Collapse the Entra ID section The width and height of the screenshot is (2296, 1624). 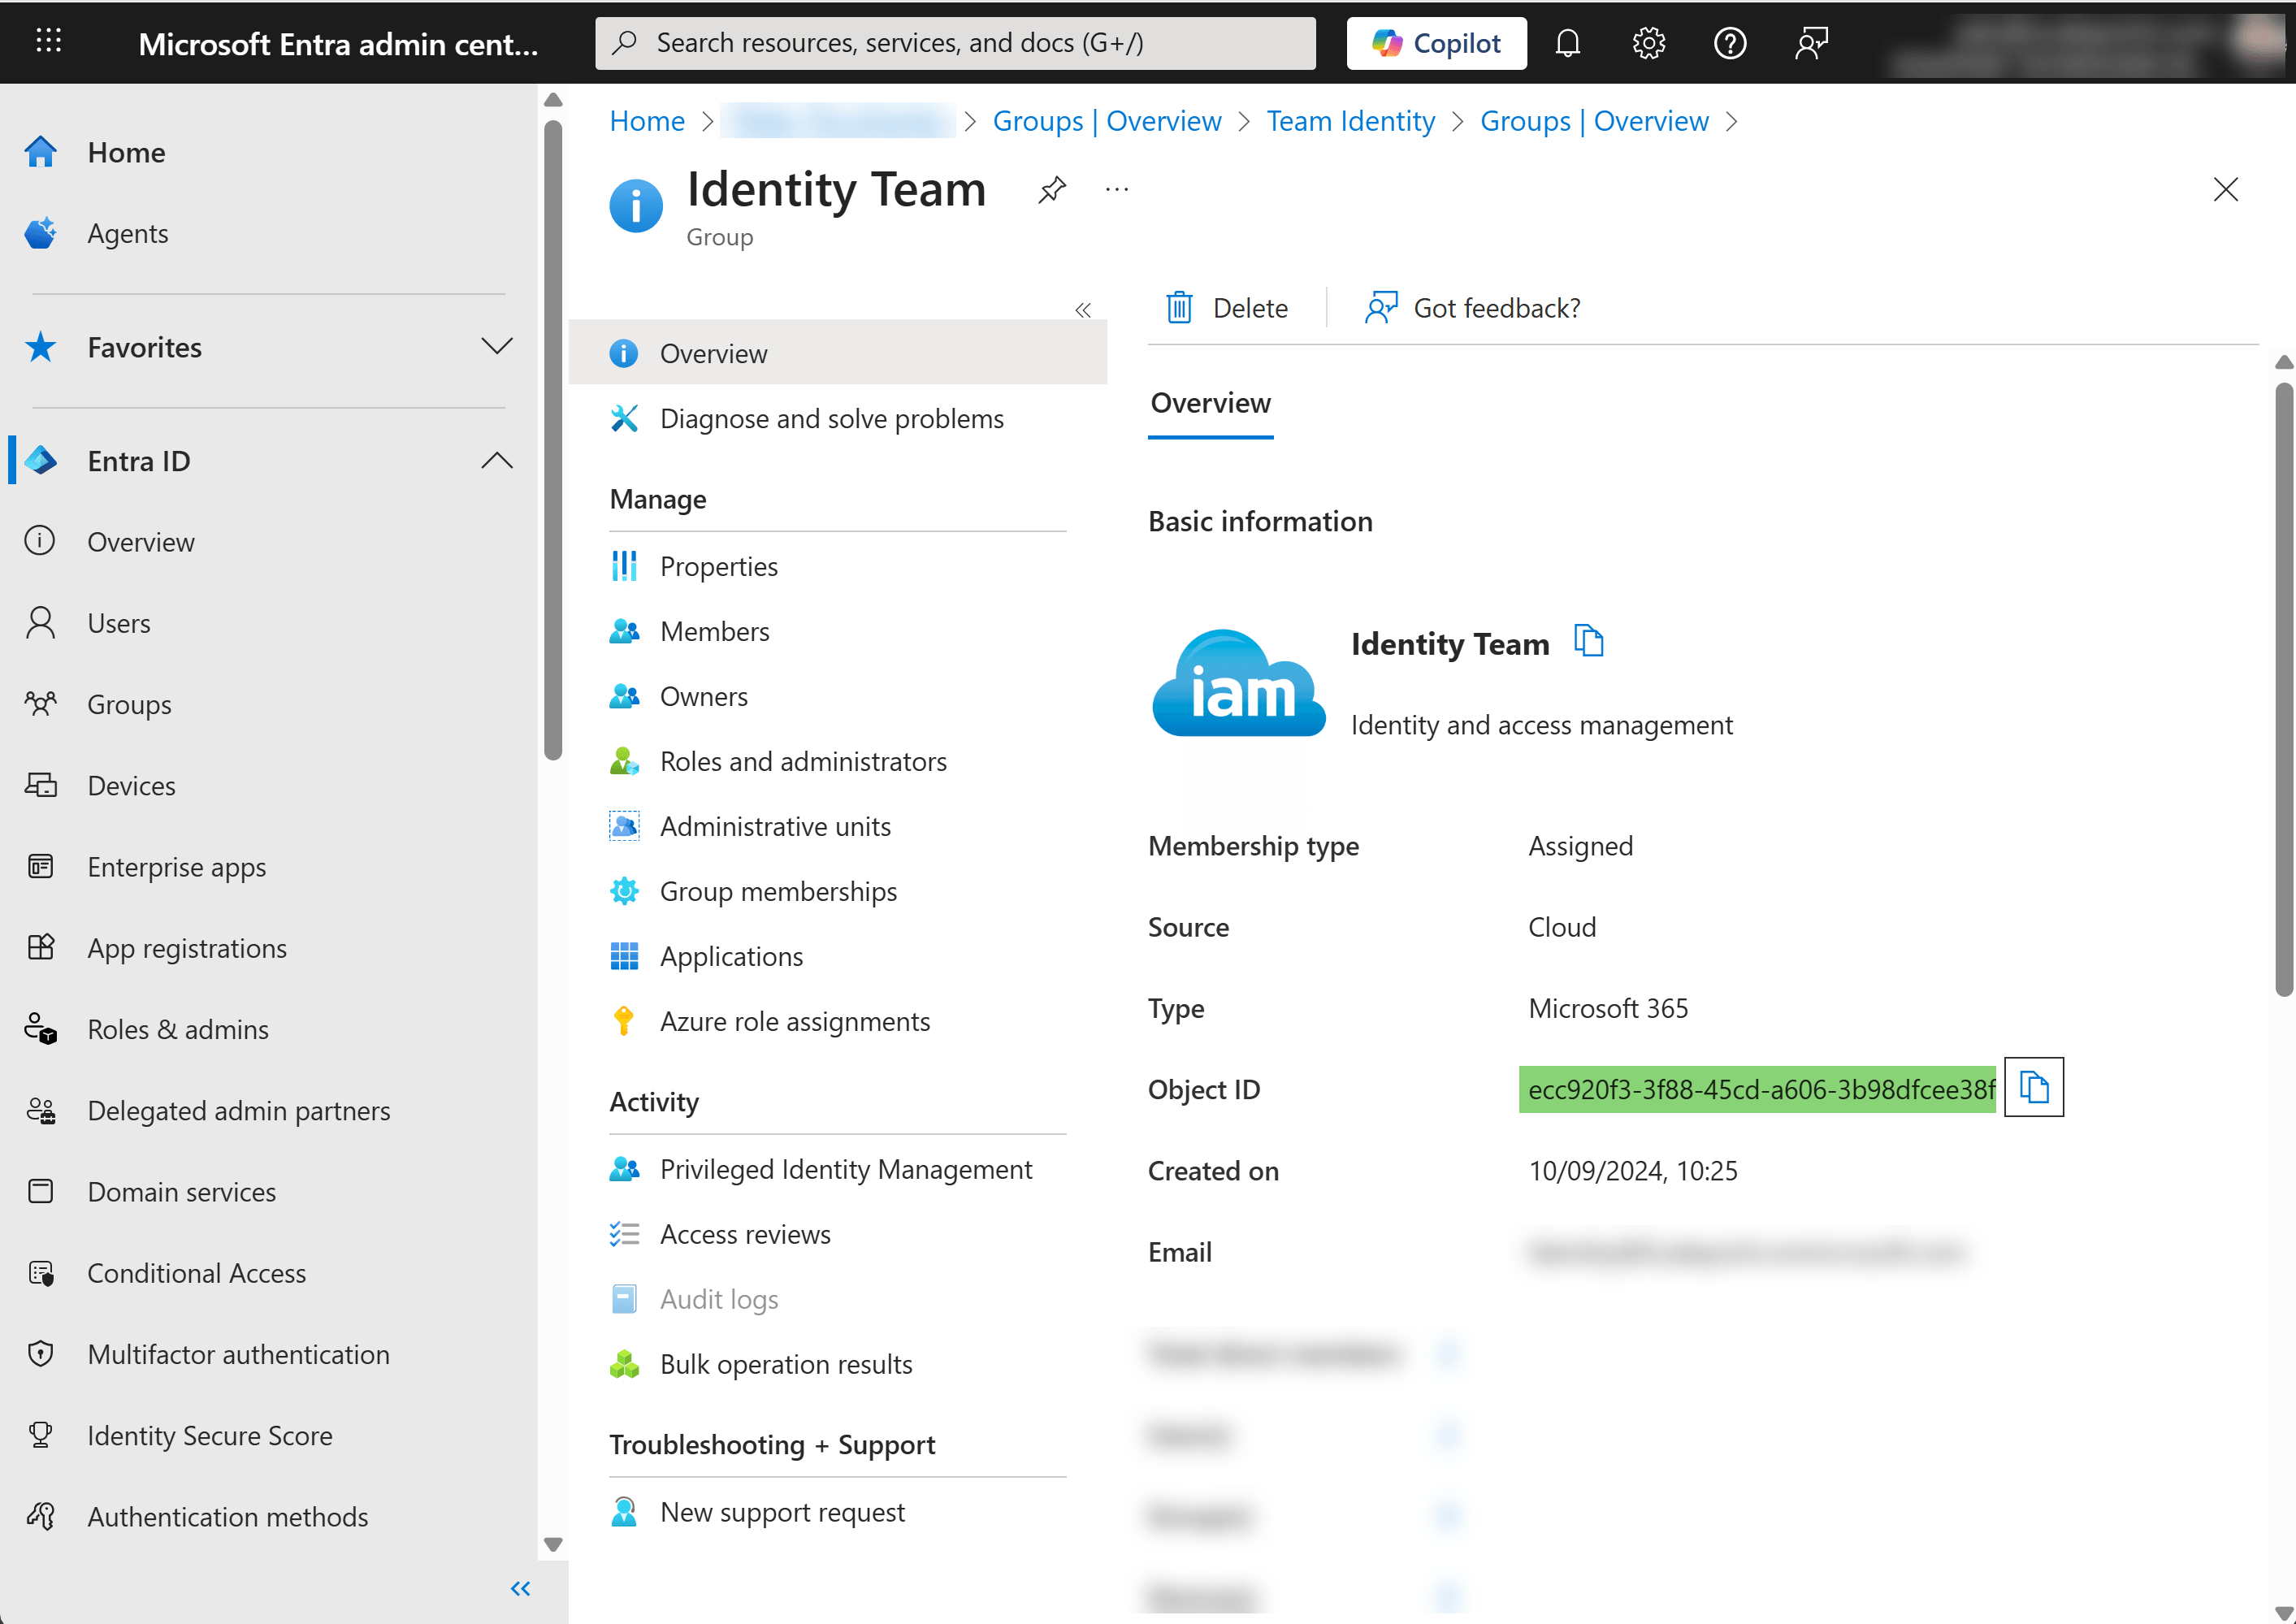(496, 461)
